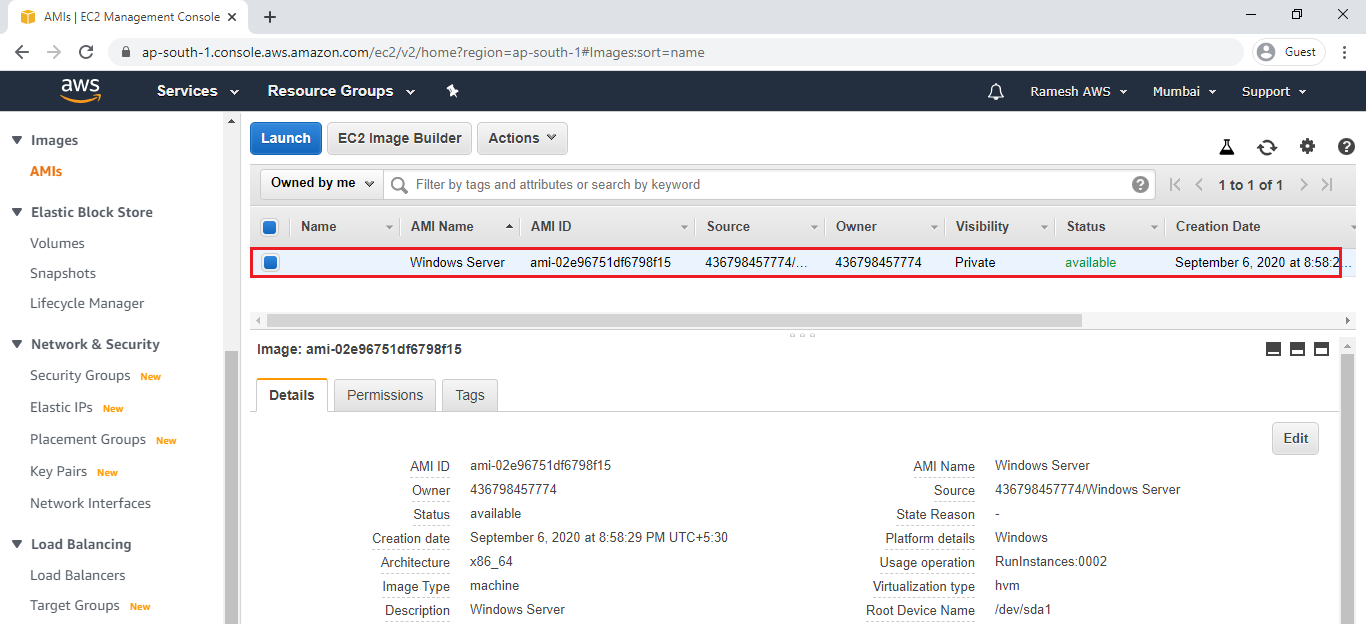The height and width of the screenshot is (624, 1366).
Task: Click the browser address bar URL
Action: click(423, 52)
